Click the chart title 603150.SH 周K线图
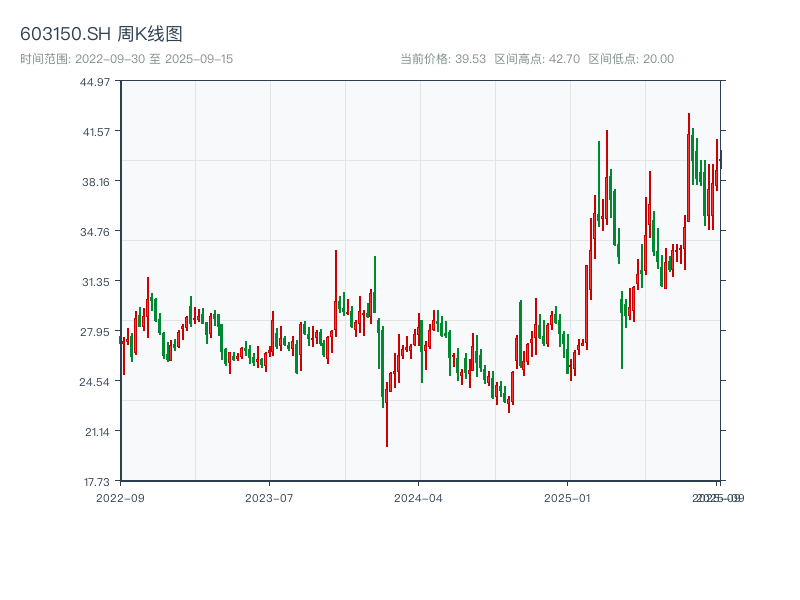This screenshot has width=800, height=600. pos(101,34)
